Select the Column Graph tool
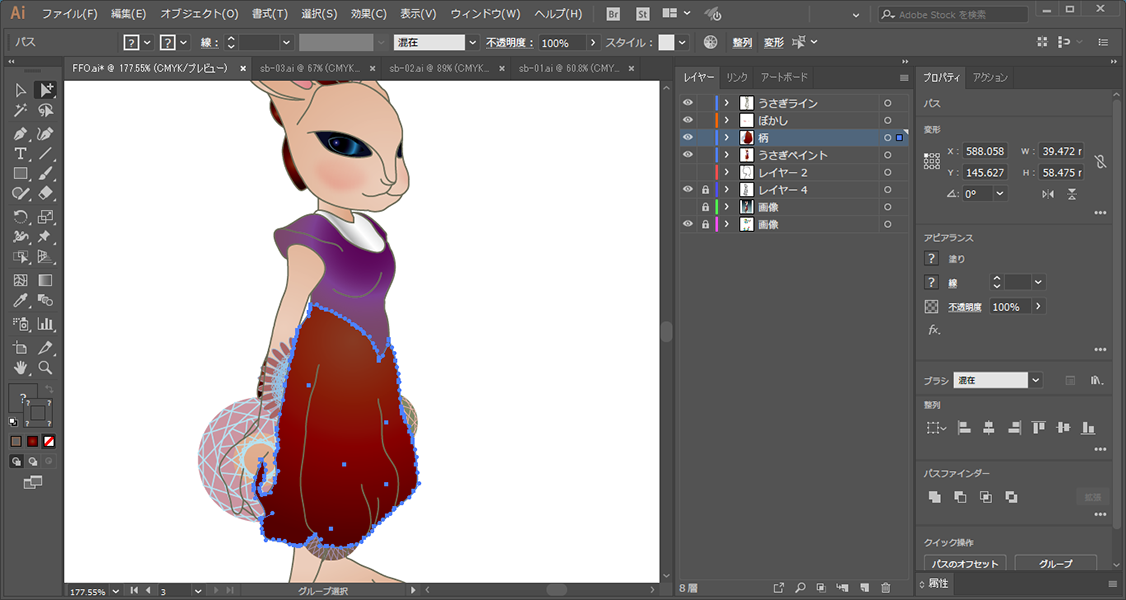Viewport: 1126px width, 600px height. [45, 324]
